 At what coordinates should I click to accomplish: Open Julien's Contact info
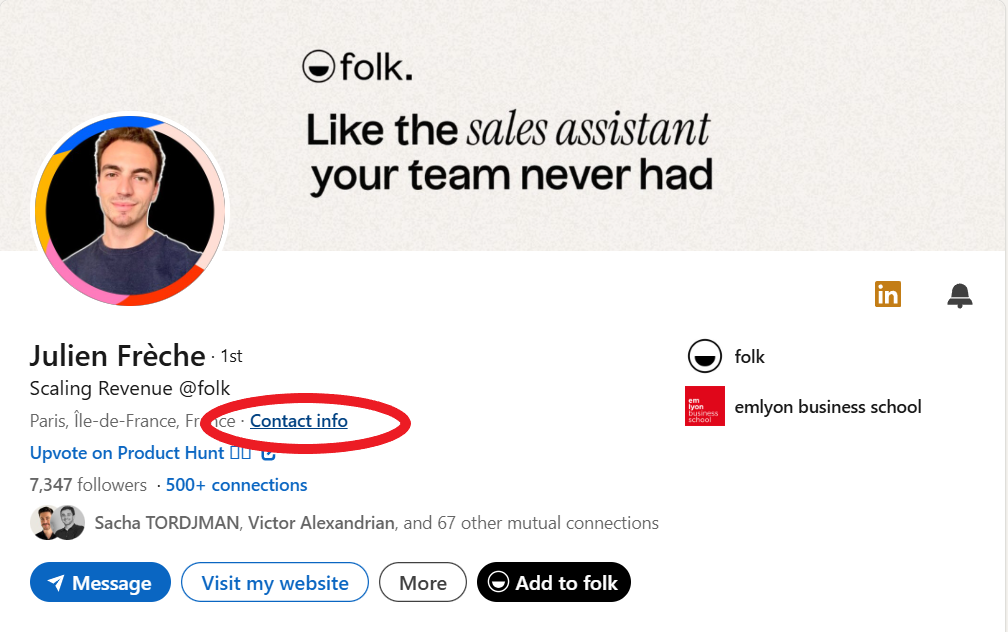click(x=298, y=421)
